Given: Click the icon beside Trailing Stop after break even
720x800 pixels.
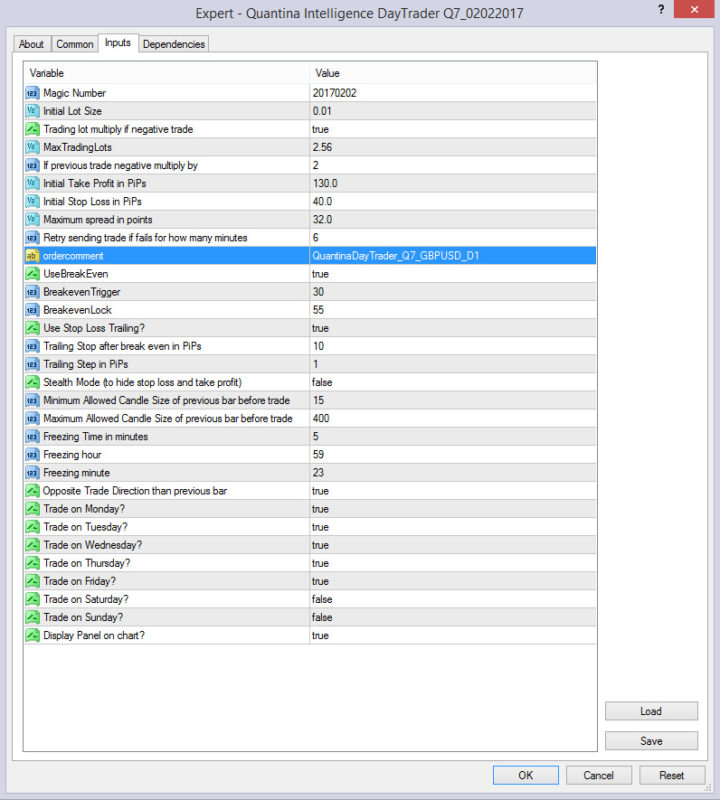Looking at the screenshot, I should click(32, 346).
